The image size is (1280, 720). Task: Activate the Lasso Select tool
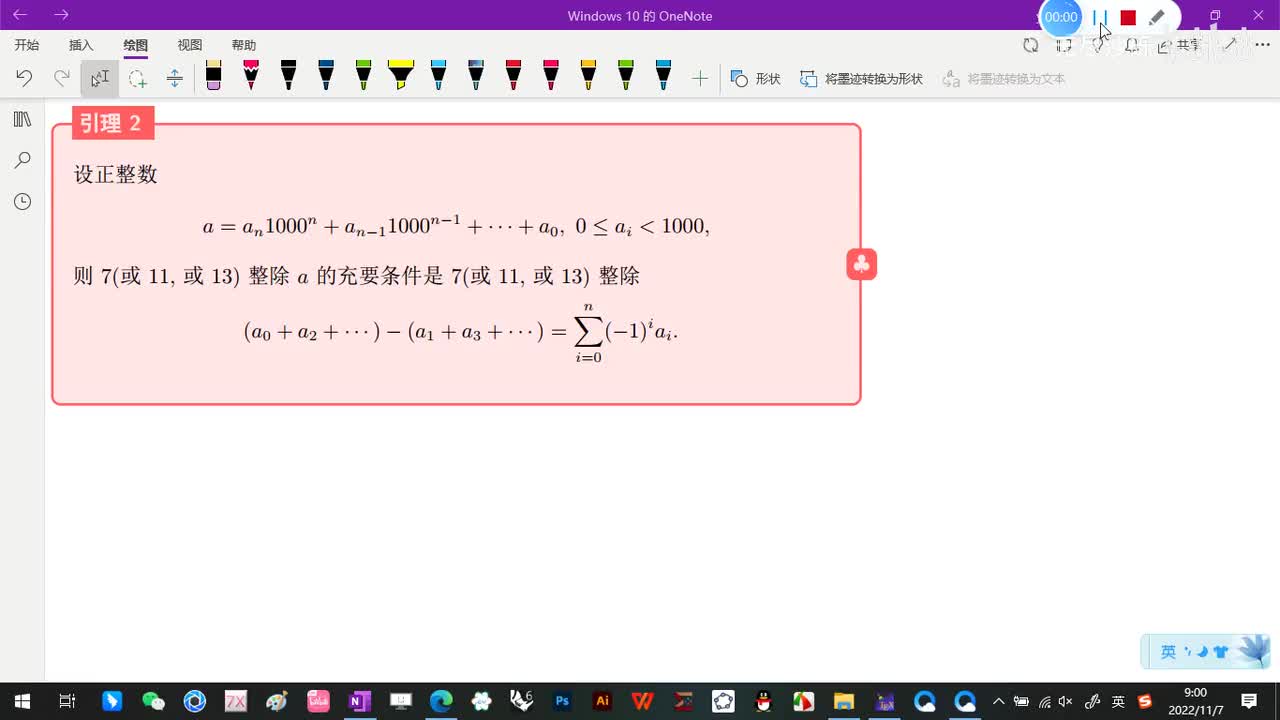[137, 78]
